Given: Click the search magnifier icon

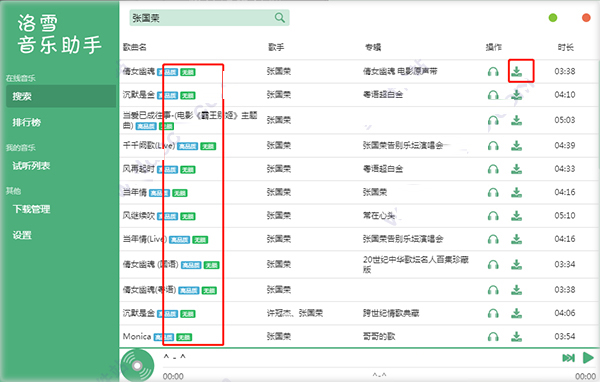Looking at the screenshot, I should coord(280,18).
